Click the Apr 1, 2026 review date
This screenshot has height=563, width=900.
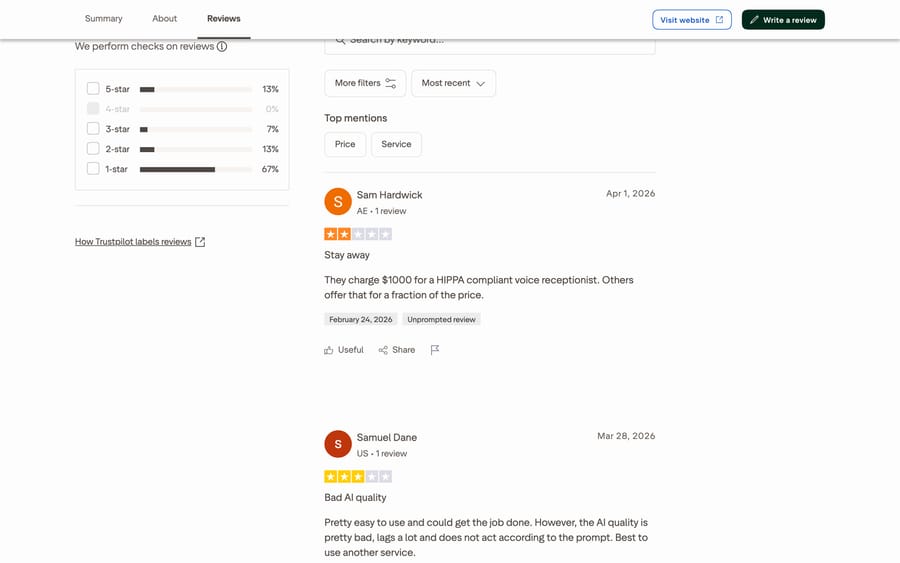(x=630, y=193)
